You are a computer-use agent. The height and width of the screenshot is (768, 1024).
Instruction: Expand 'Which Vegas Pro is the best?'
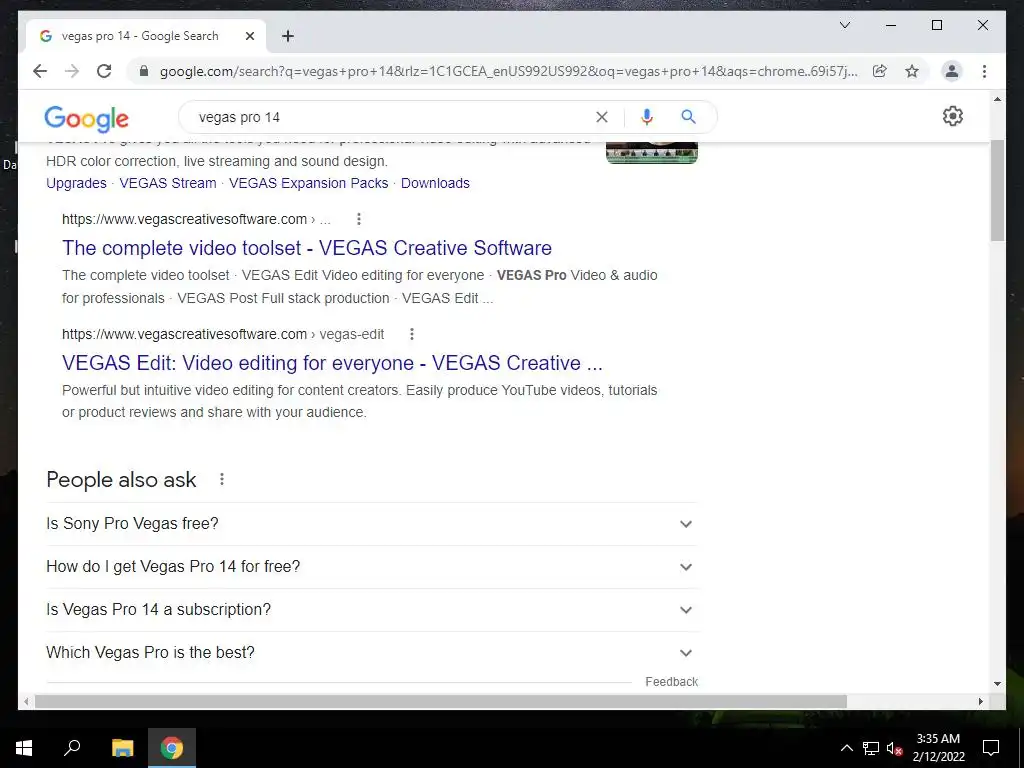point(372,653)
